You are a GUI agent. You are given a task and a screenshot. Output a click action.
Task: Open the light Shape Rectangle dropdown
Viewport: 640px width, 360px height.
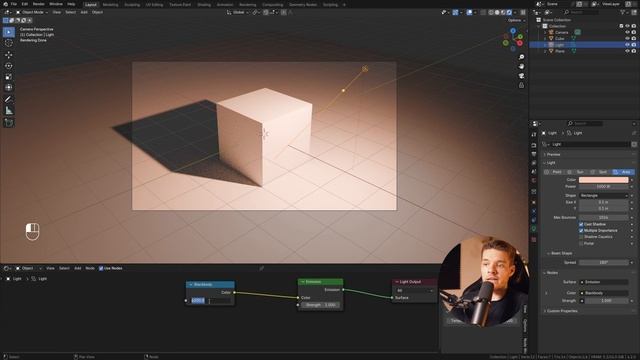click(x=603, y=196)
